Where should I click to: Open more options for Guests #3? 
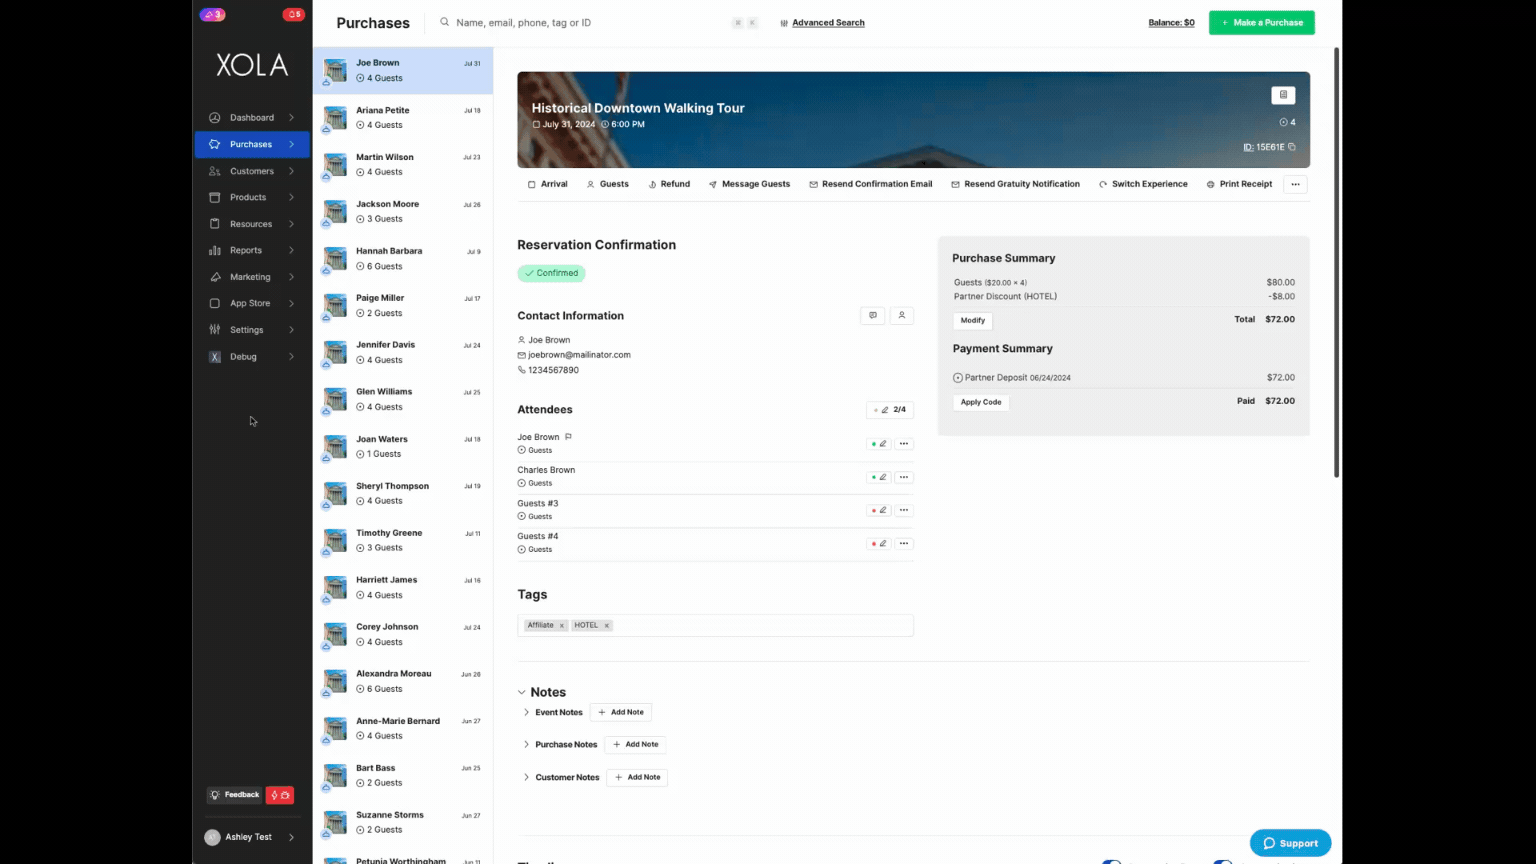point(904,510)
